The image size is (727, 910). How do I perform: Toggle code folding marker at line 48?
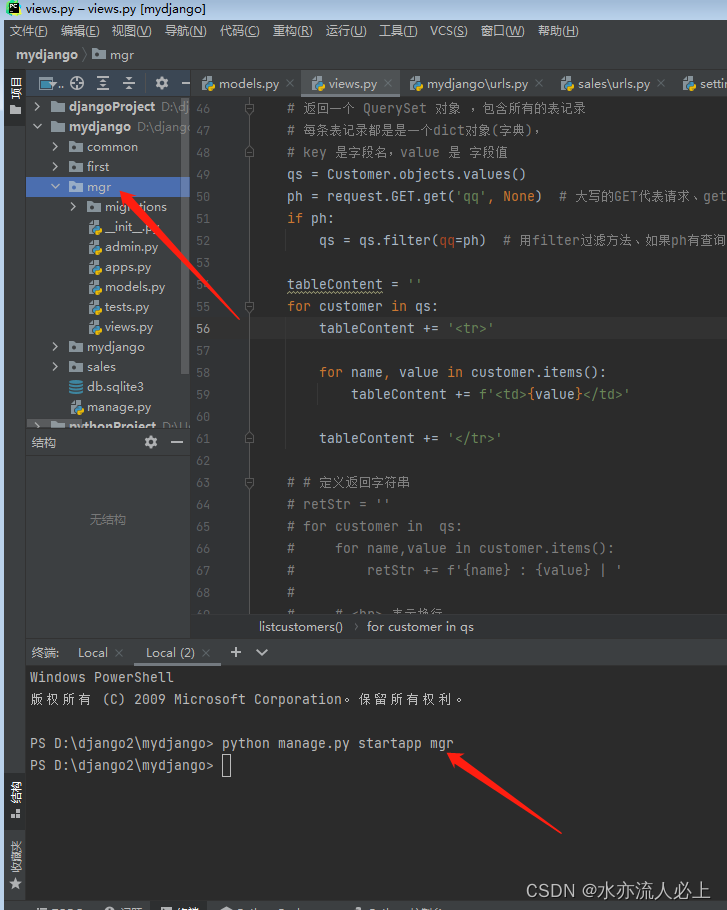pyautogui.click(x=249, y=152)
